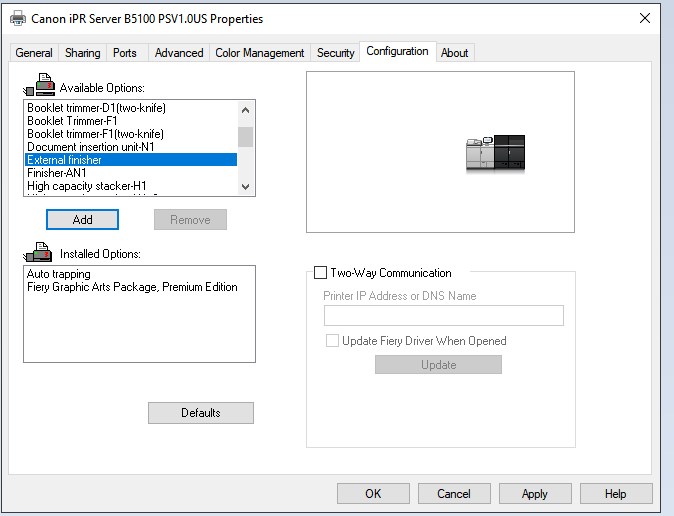Open the About tab
674x516 pixels.
(x=454, y=53)
